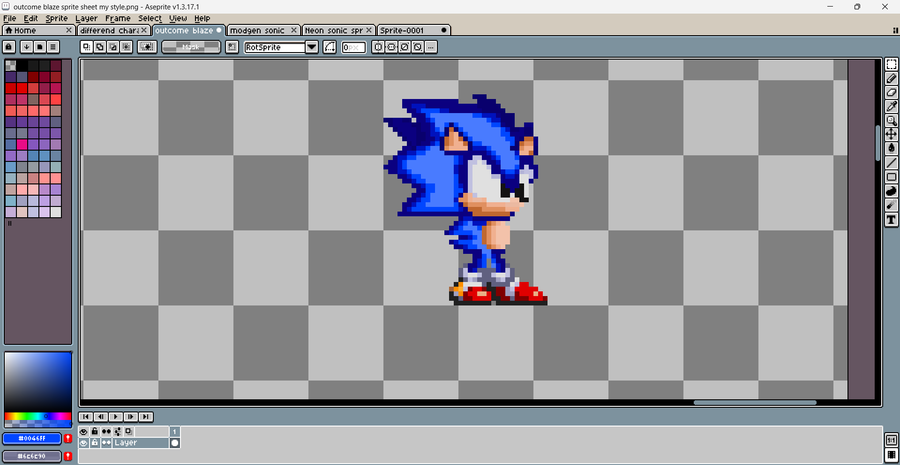The height and width of the screenshot is (465, 900).
Task: Open the Sprite menu
Action: [57, 18]
